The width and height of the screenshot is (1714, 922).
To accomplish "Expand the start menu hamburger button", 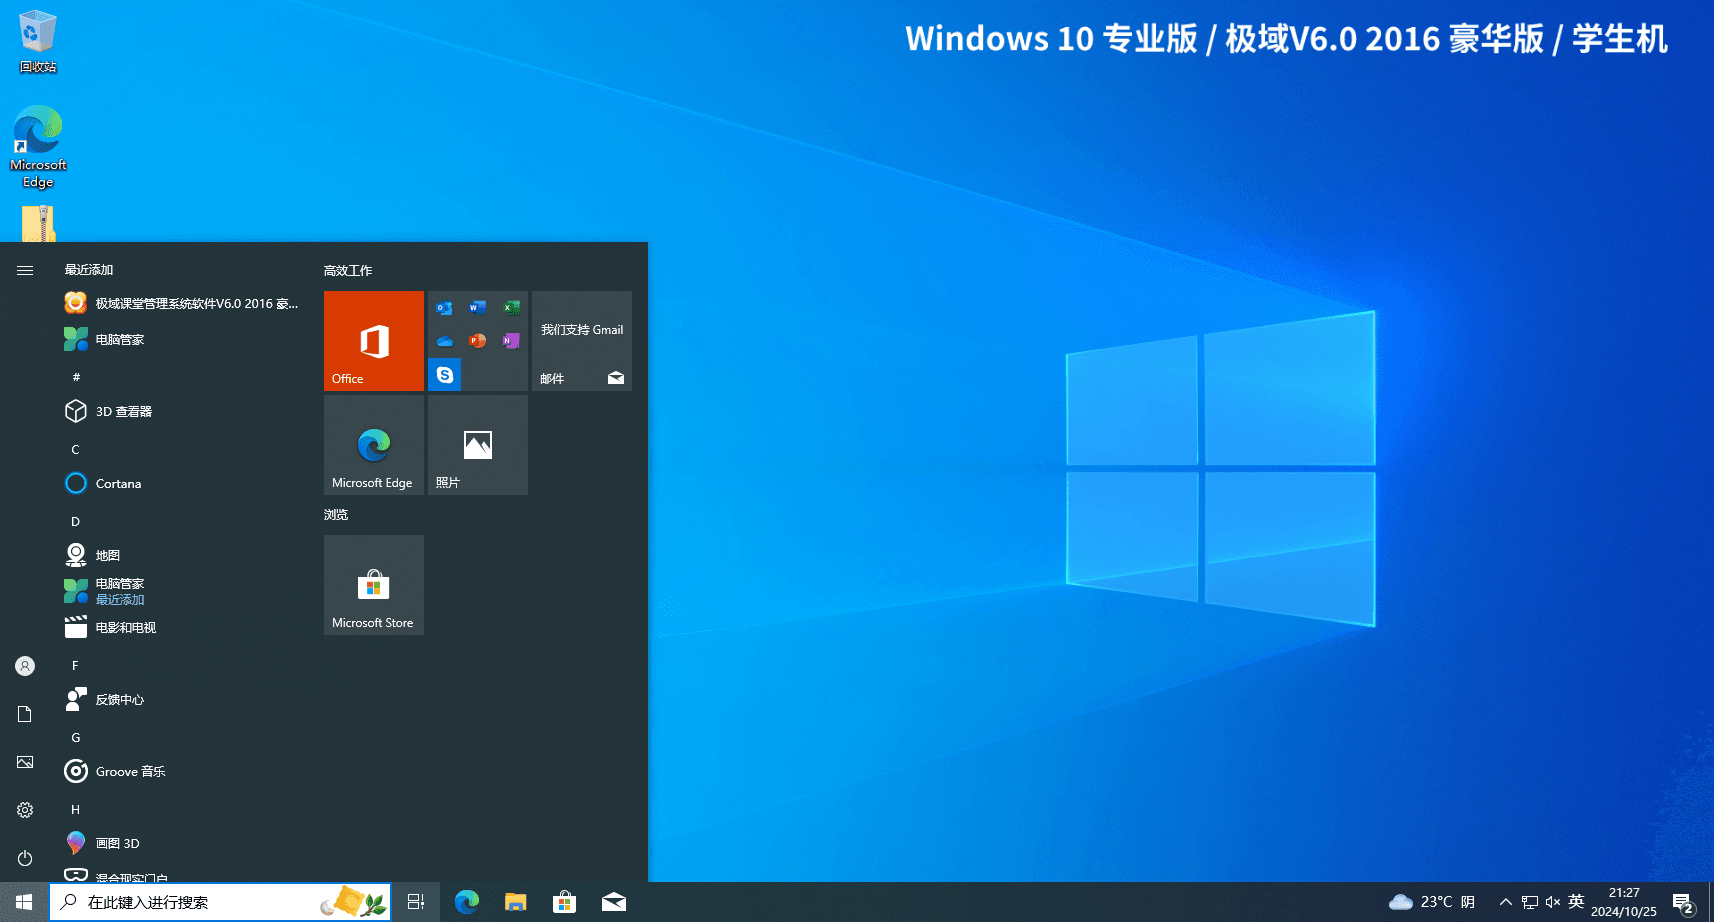I will [x=25, y=270].
